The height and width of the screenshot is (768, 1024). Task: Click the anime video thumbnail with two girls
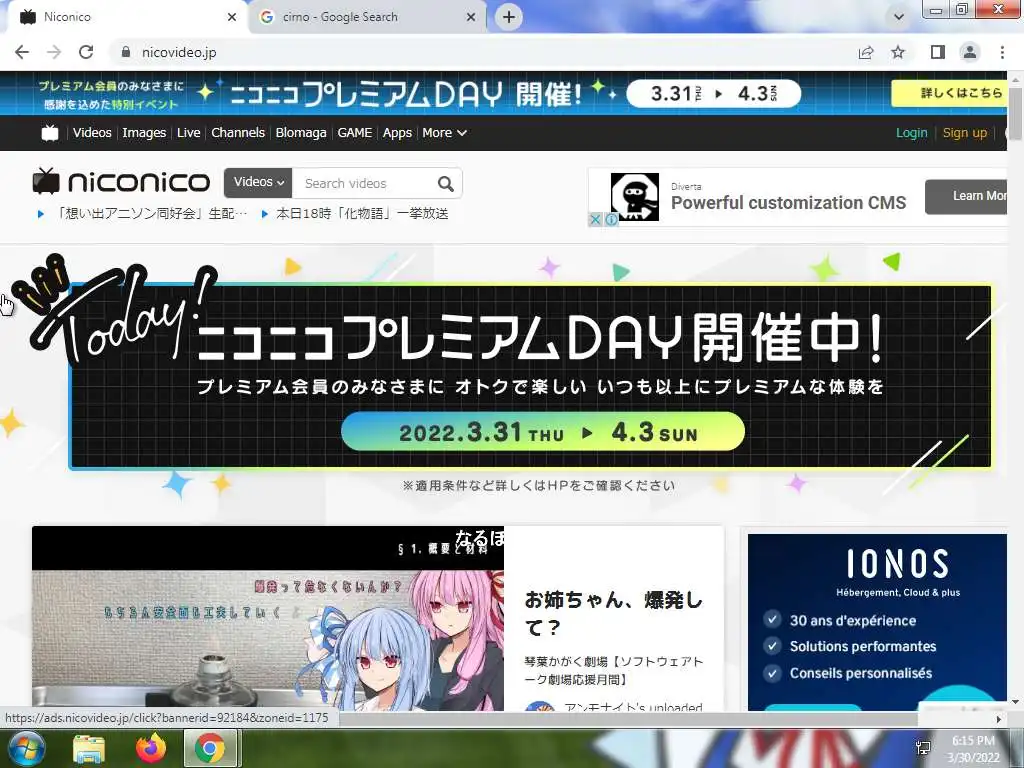point(268,618)
